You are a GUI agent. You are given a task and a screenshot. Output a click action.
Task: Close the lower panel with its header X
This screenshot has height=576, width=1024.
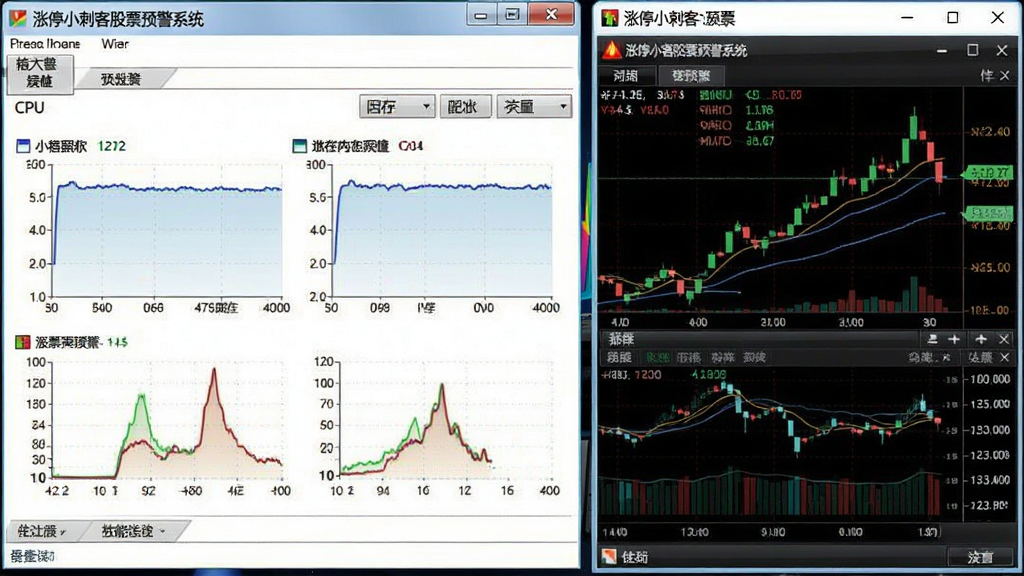[1004, 339]
